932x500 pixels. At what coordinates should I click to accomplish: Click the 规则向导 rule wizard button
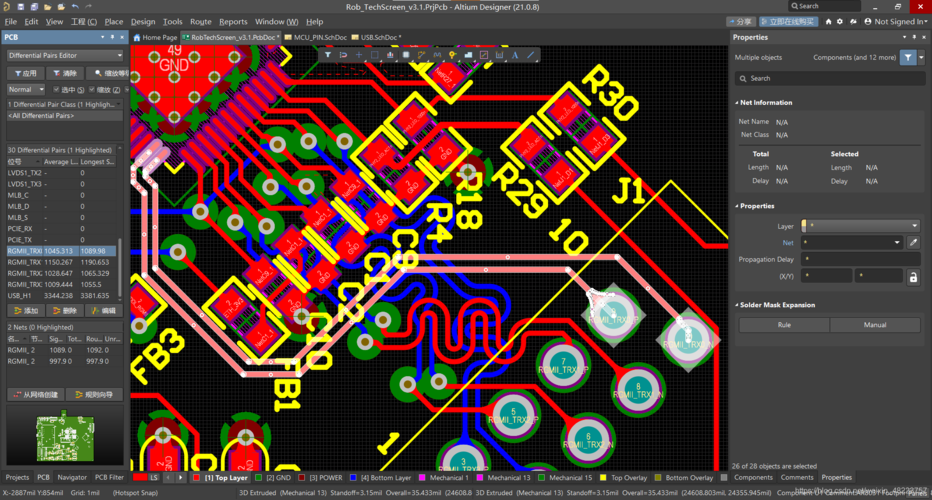(93, 395)
